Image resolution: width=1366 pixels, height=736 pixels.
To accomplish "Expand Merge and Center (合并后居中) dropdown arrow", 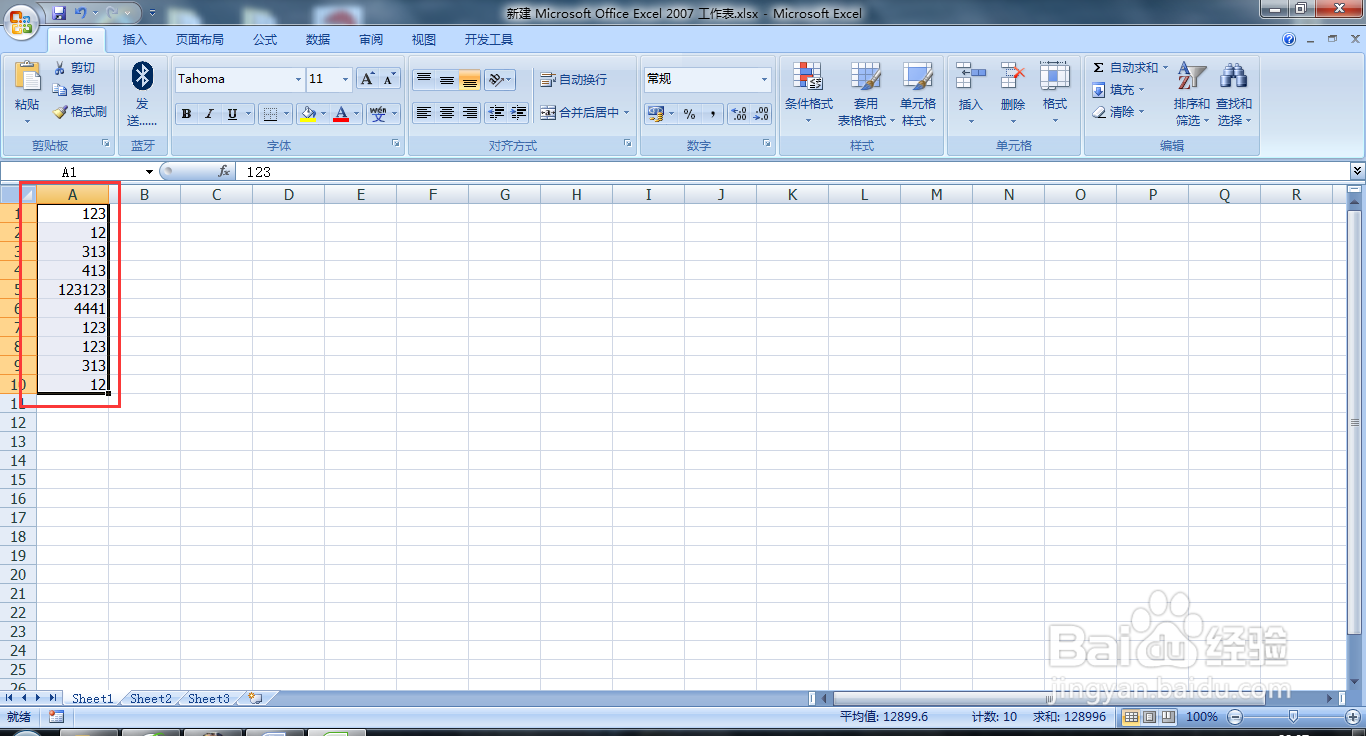I will coord(627,113).
